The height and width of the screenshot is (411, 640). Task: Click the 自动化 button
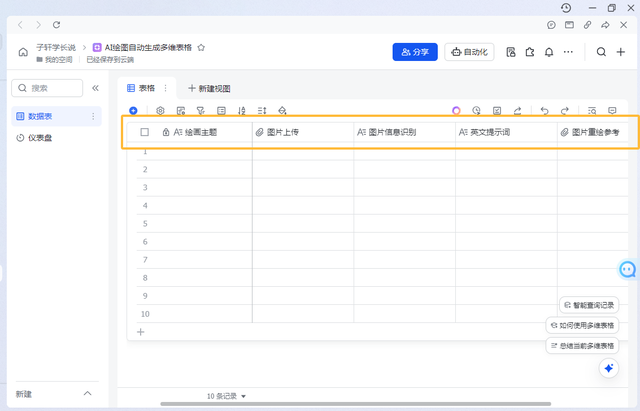469,52
